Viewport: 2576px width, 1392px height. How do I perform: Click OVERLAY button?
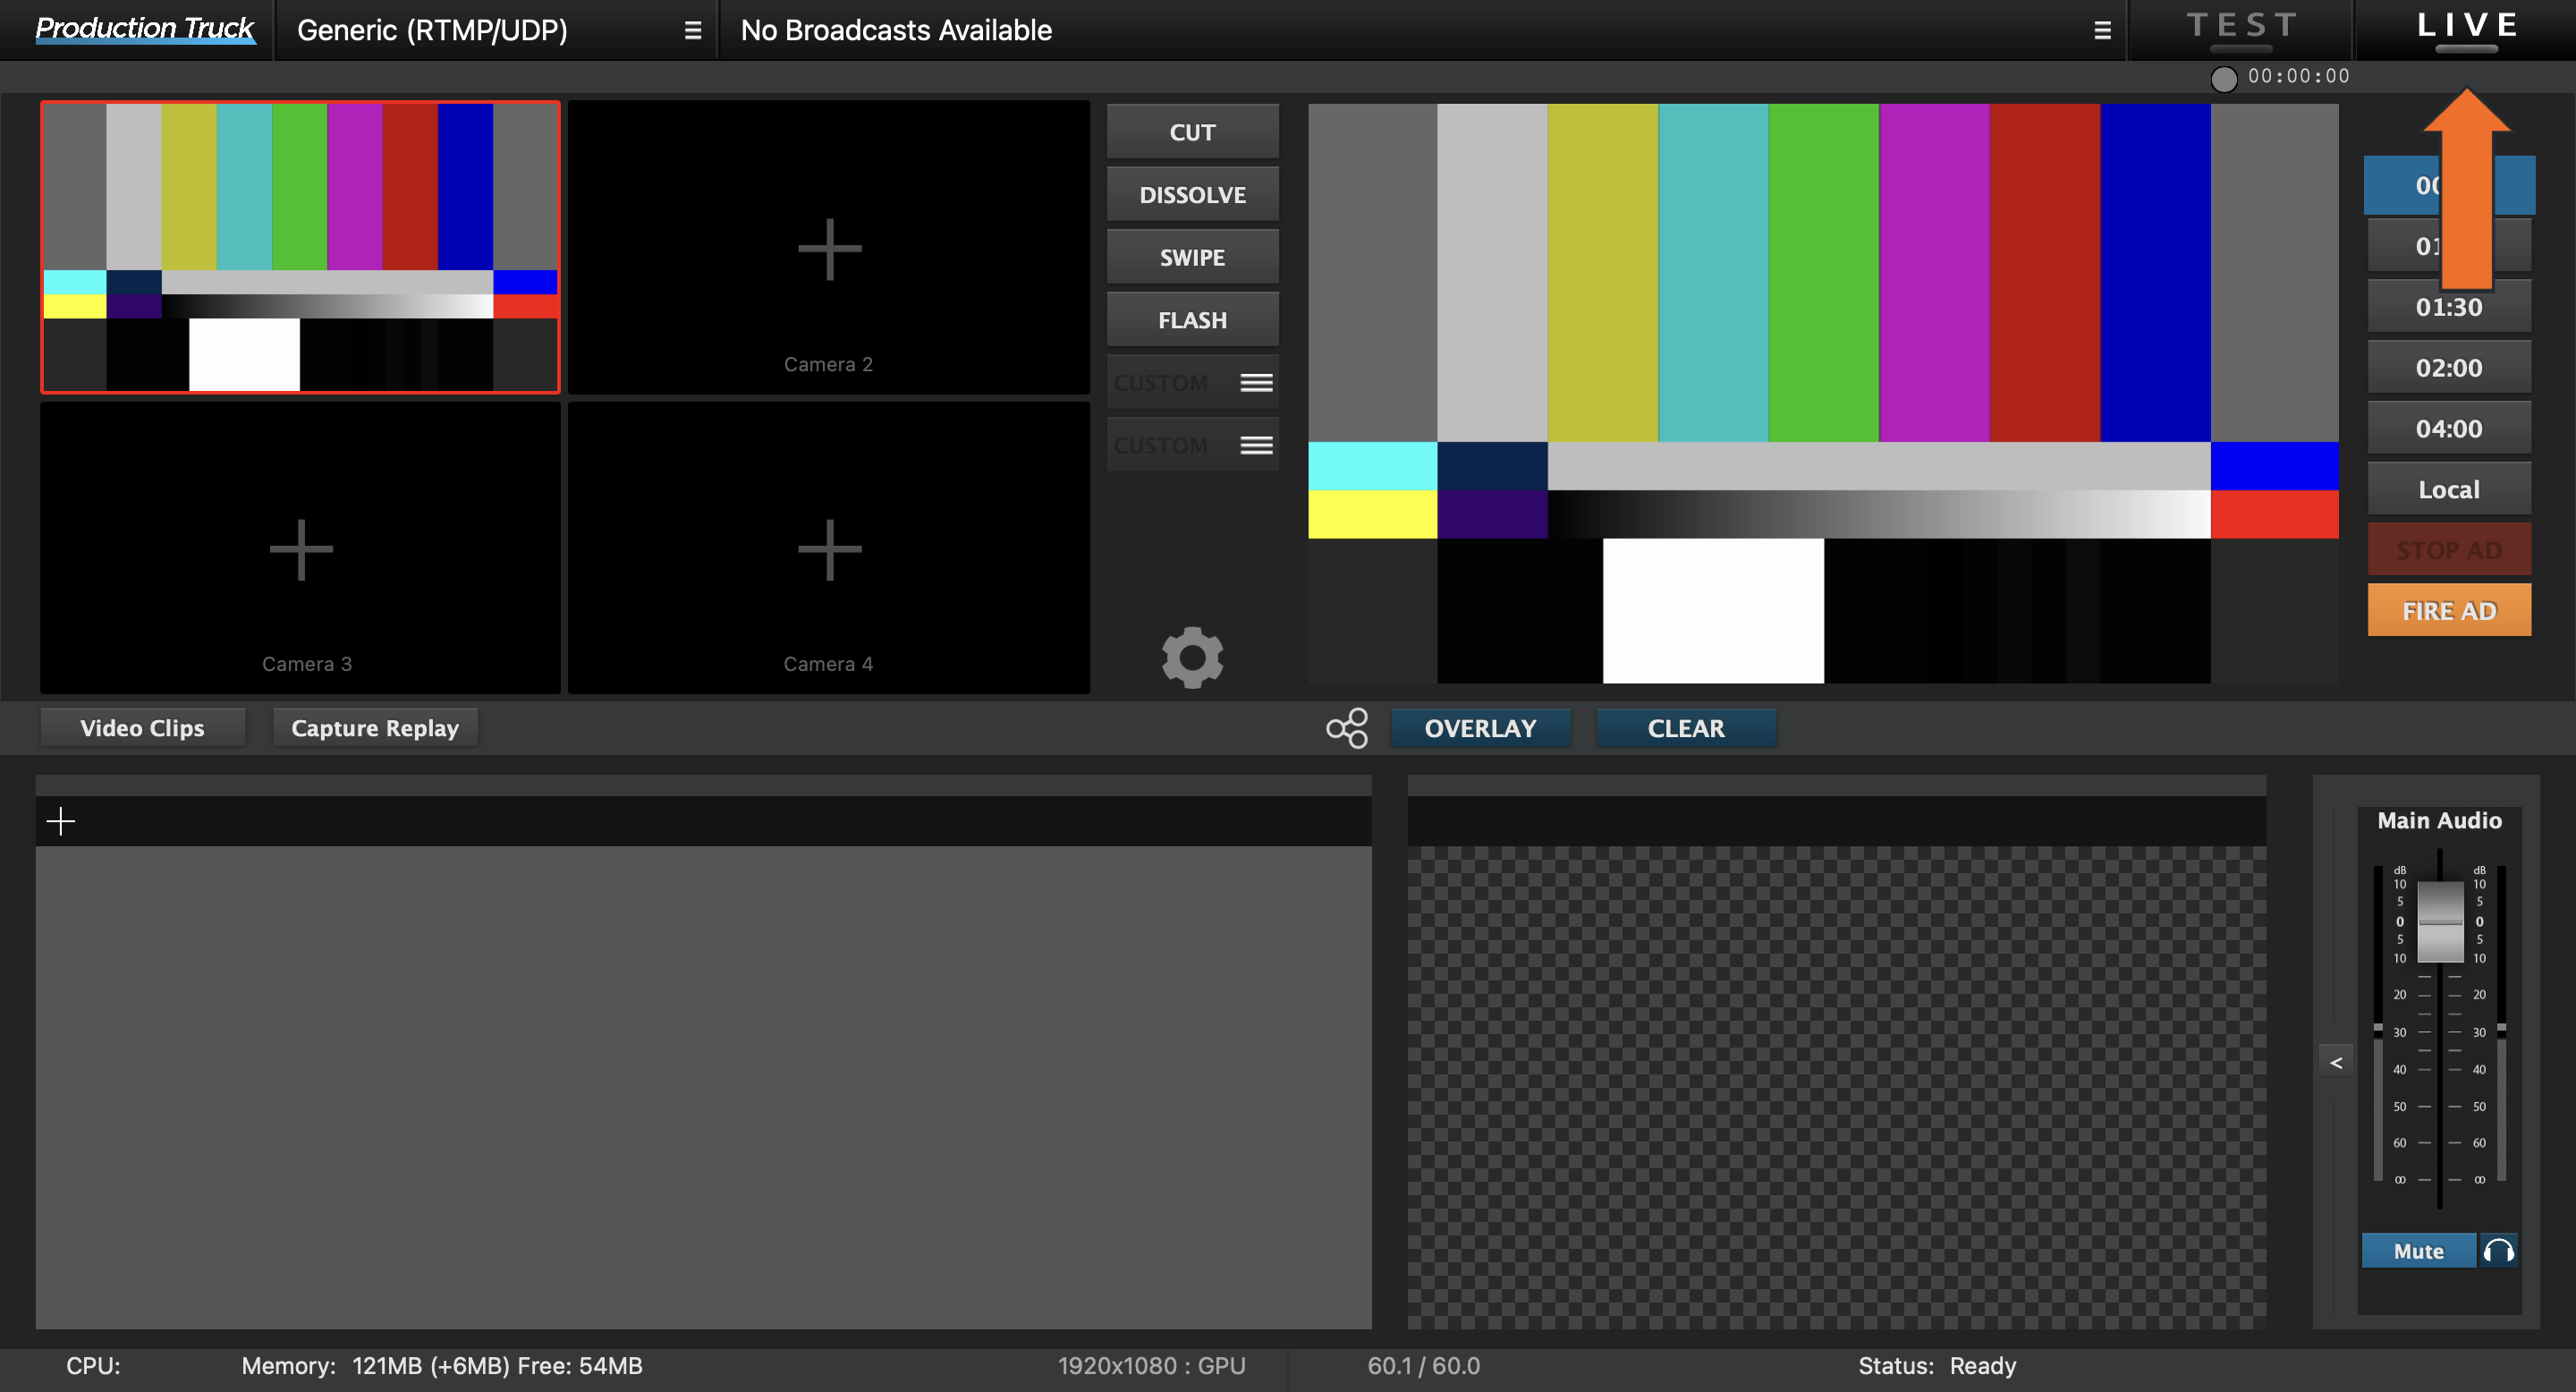pos(1480,728)
